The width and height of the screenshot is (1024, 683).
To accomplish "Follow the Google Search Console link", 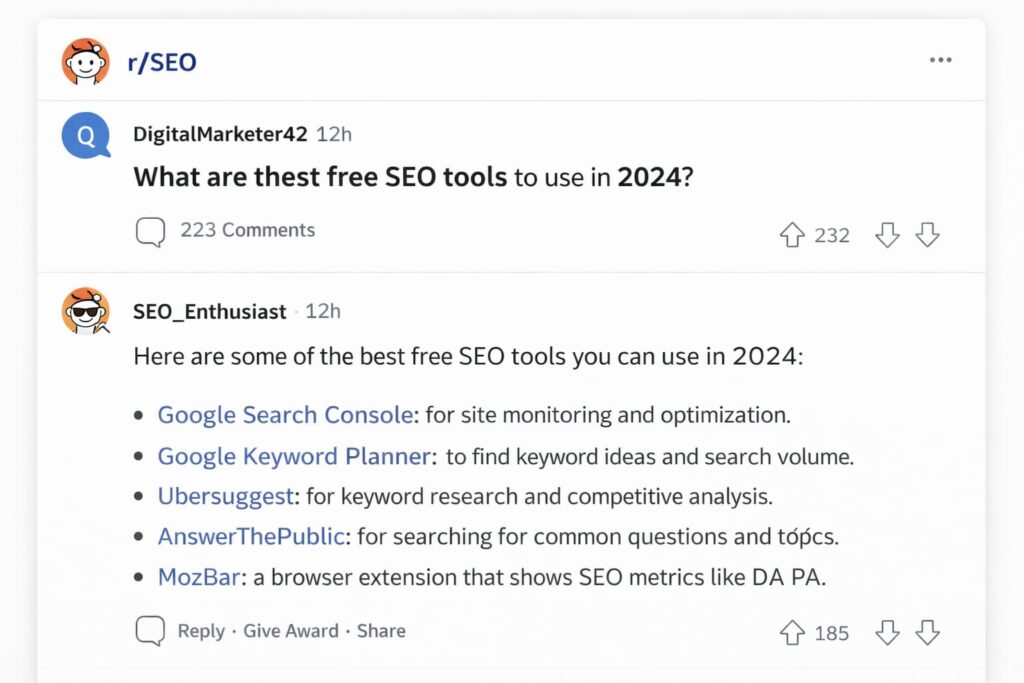I will pyautogui.click(x=285, y=415).
